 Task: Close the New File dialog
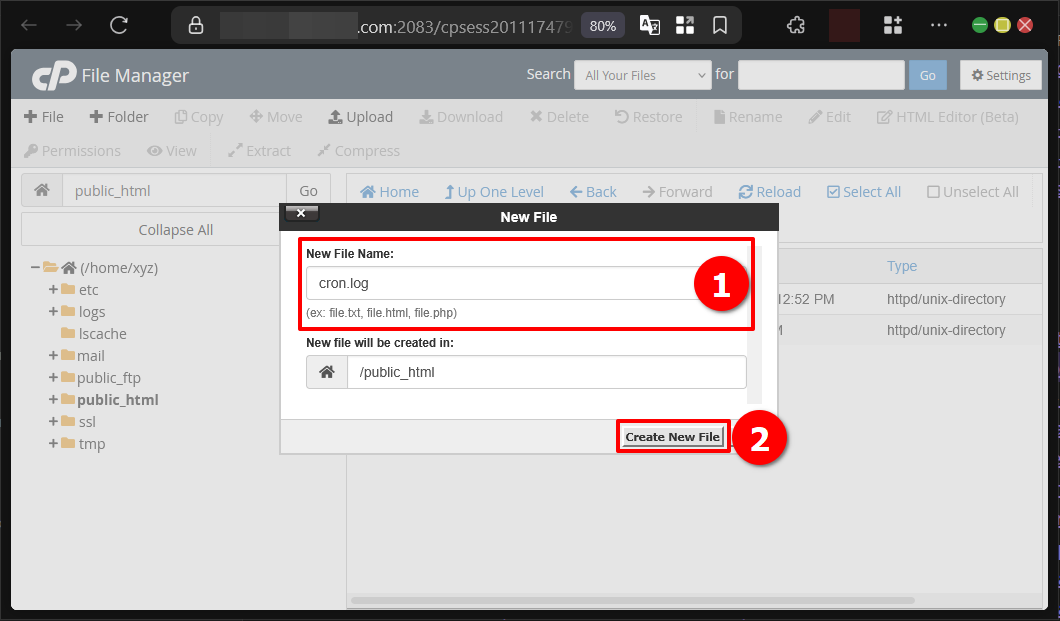(301, 213)
